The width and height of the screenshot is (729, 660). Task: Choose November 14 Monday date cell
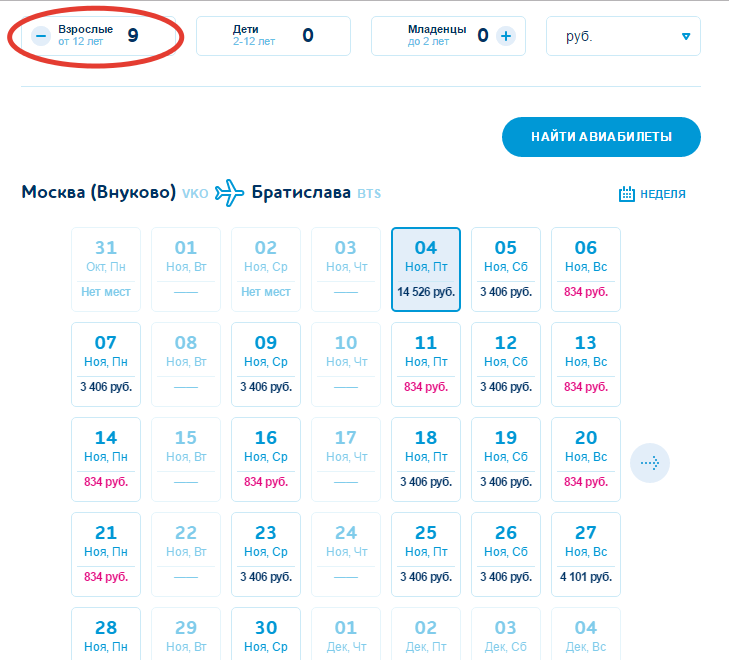pyautogui.click(x=106, y=459)
